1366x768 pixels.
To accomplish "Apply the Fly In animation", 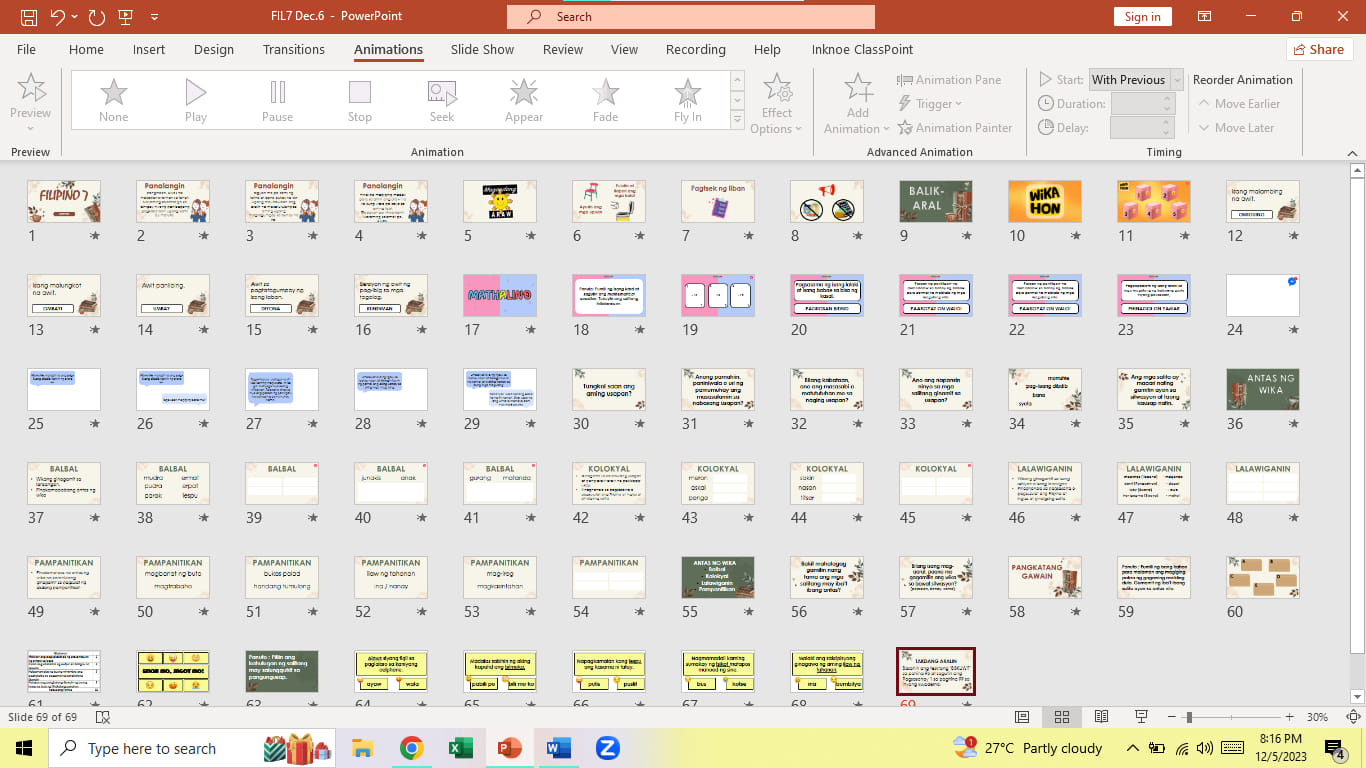I will pyautogui.click(x=687, y=100).
